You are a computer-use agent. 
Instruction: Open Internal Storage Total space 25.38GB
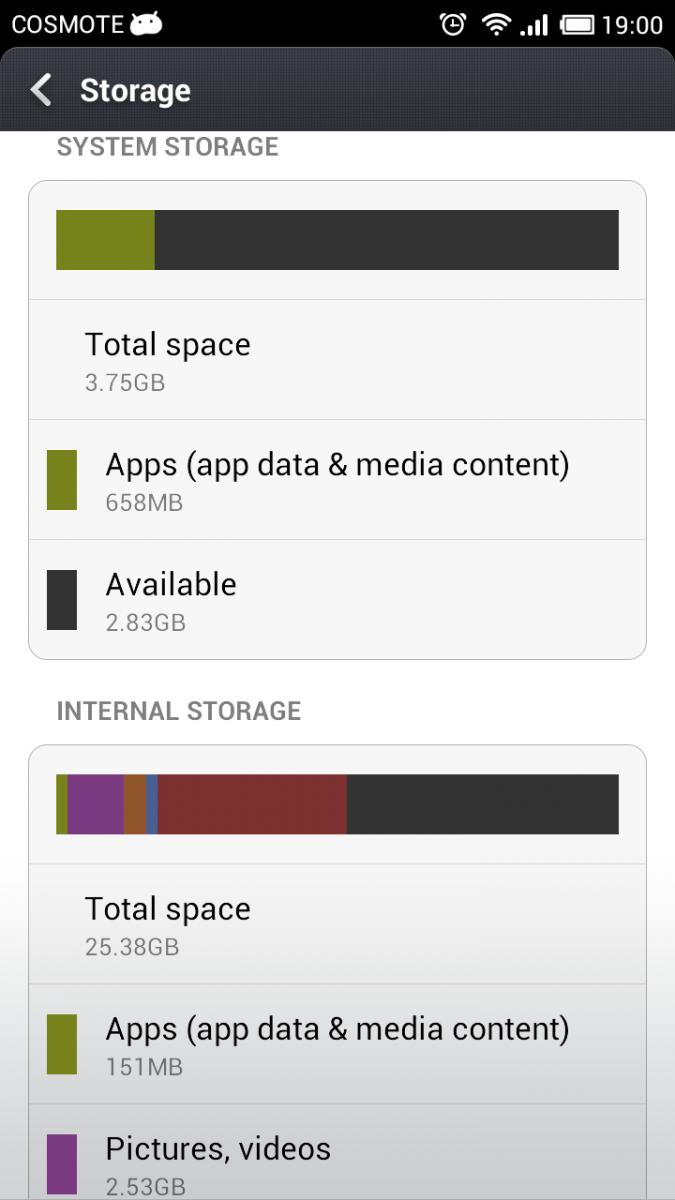tap(337, 924)
